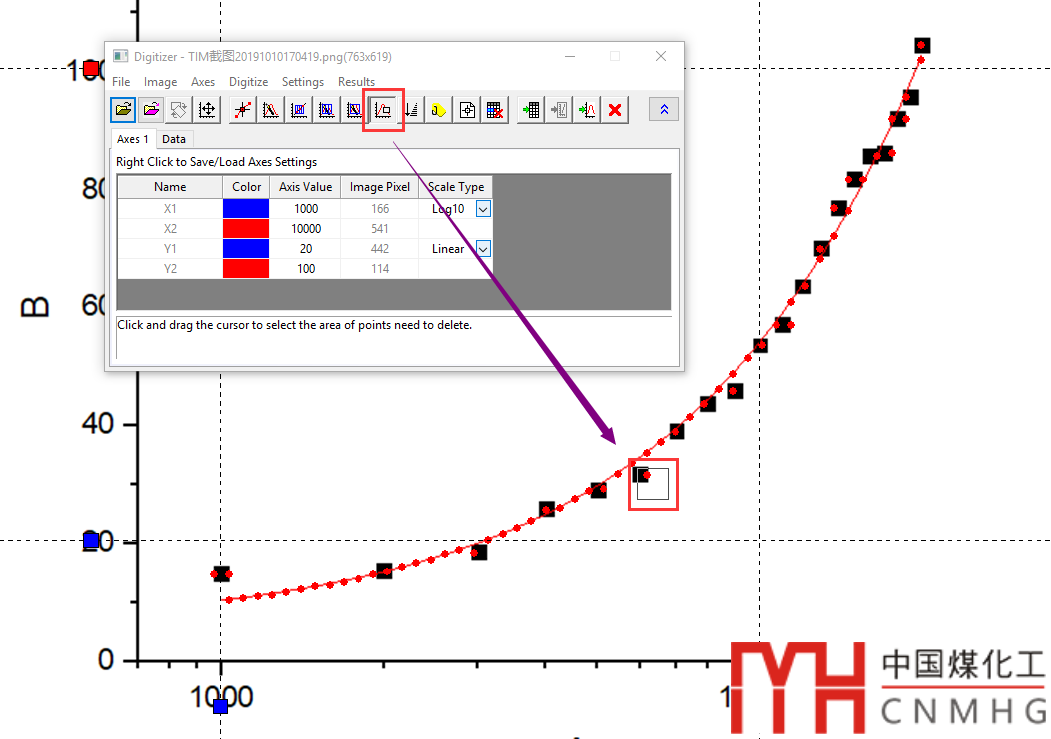The height and width of the screenshot is (739, 1051).
Task: Collapse panel with double-chevron up button
Action: (x=664, y=109)
